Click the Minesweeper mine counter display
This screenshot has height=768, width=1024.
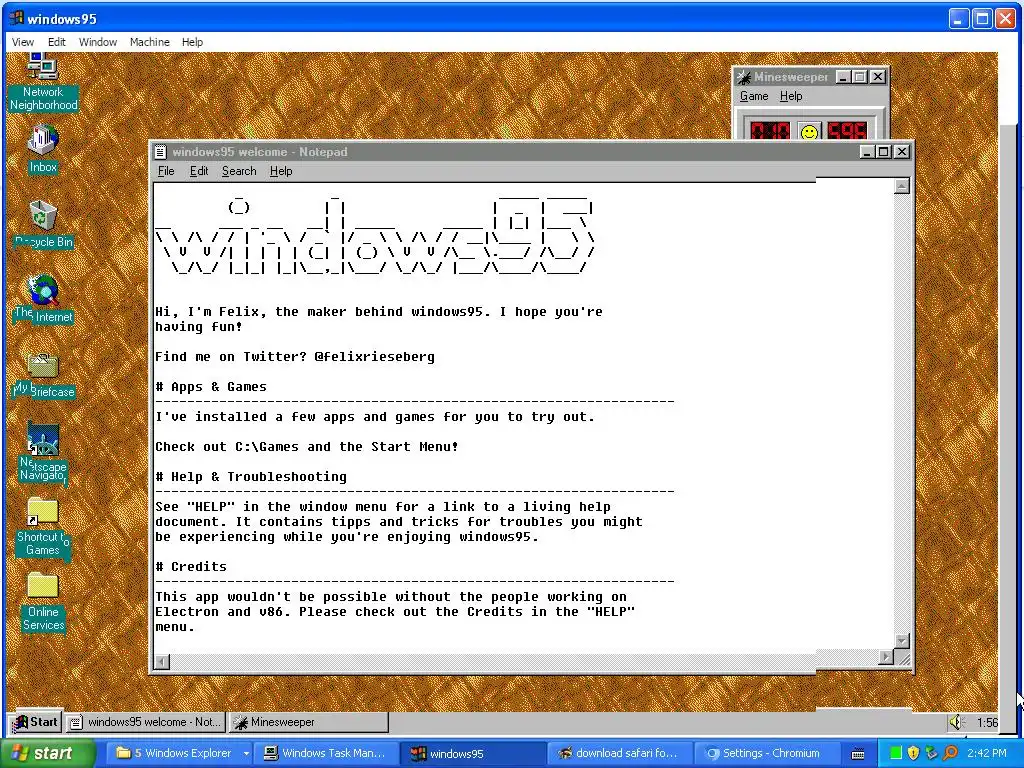point(770,131)
